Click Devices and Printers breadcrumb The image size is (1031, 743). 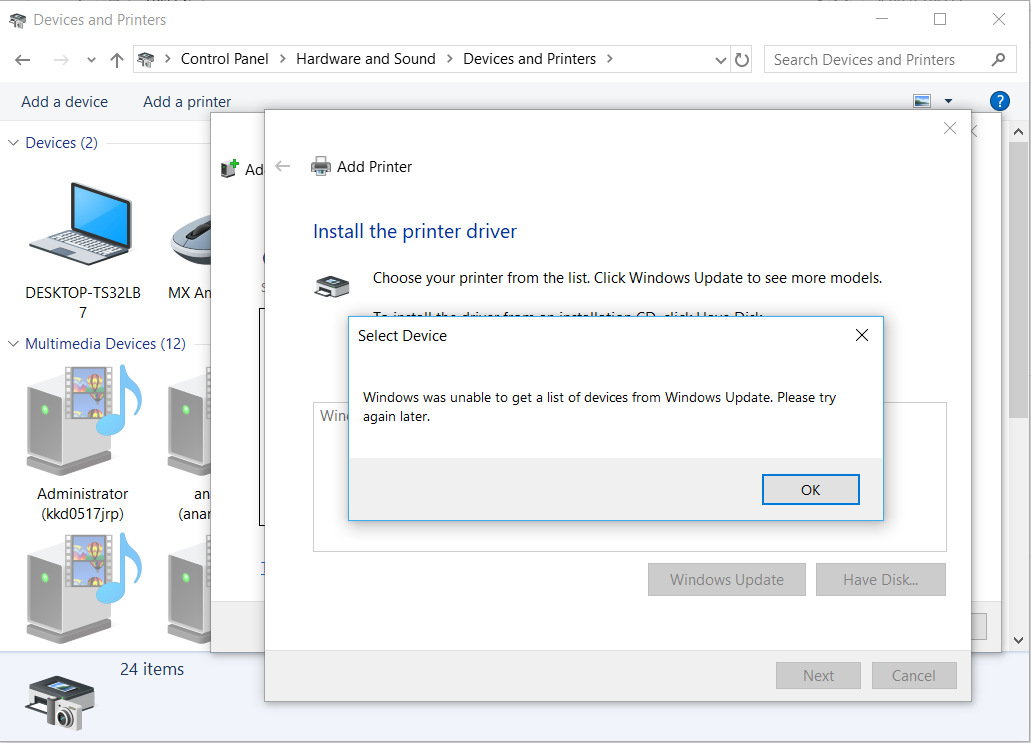coord(529,59)
